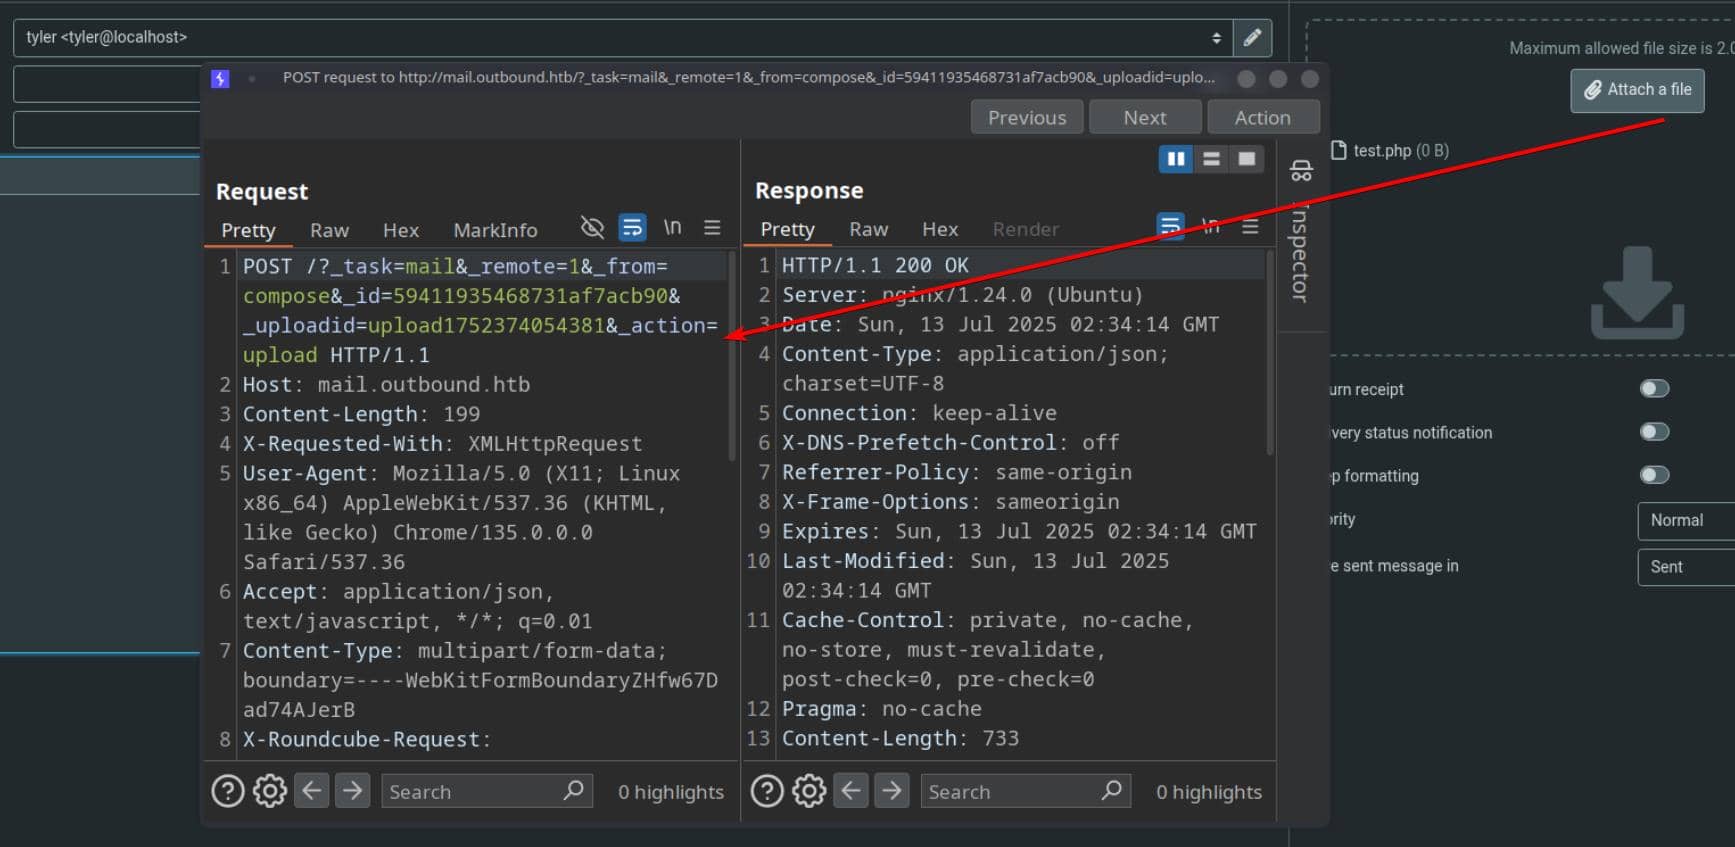Enable delivery status notification switch
This screenshot has height=847, width=1735.
pyautogui.click(x=1655, y=431)
